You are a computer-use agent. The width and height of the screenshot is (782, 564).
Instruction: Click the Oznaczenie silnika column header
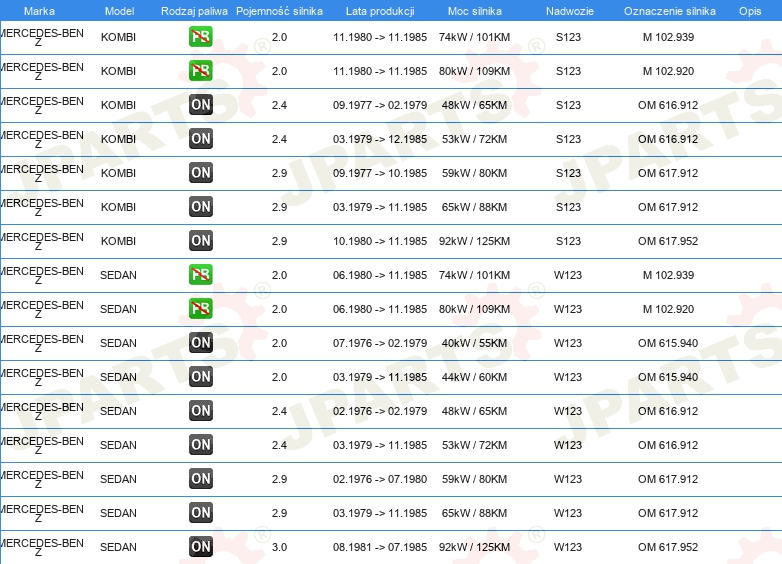click(669, 11)
